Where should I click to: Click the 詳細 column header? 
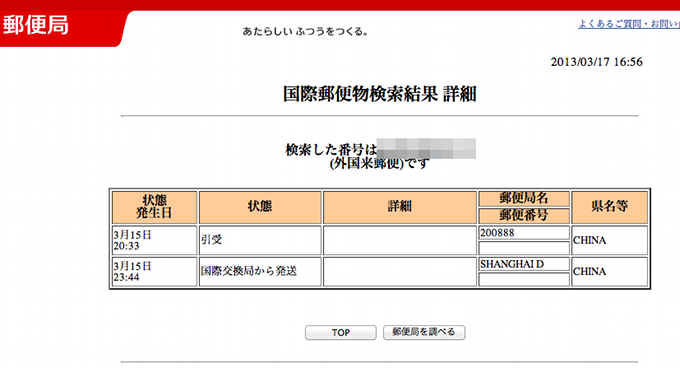pos(399,207)
